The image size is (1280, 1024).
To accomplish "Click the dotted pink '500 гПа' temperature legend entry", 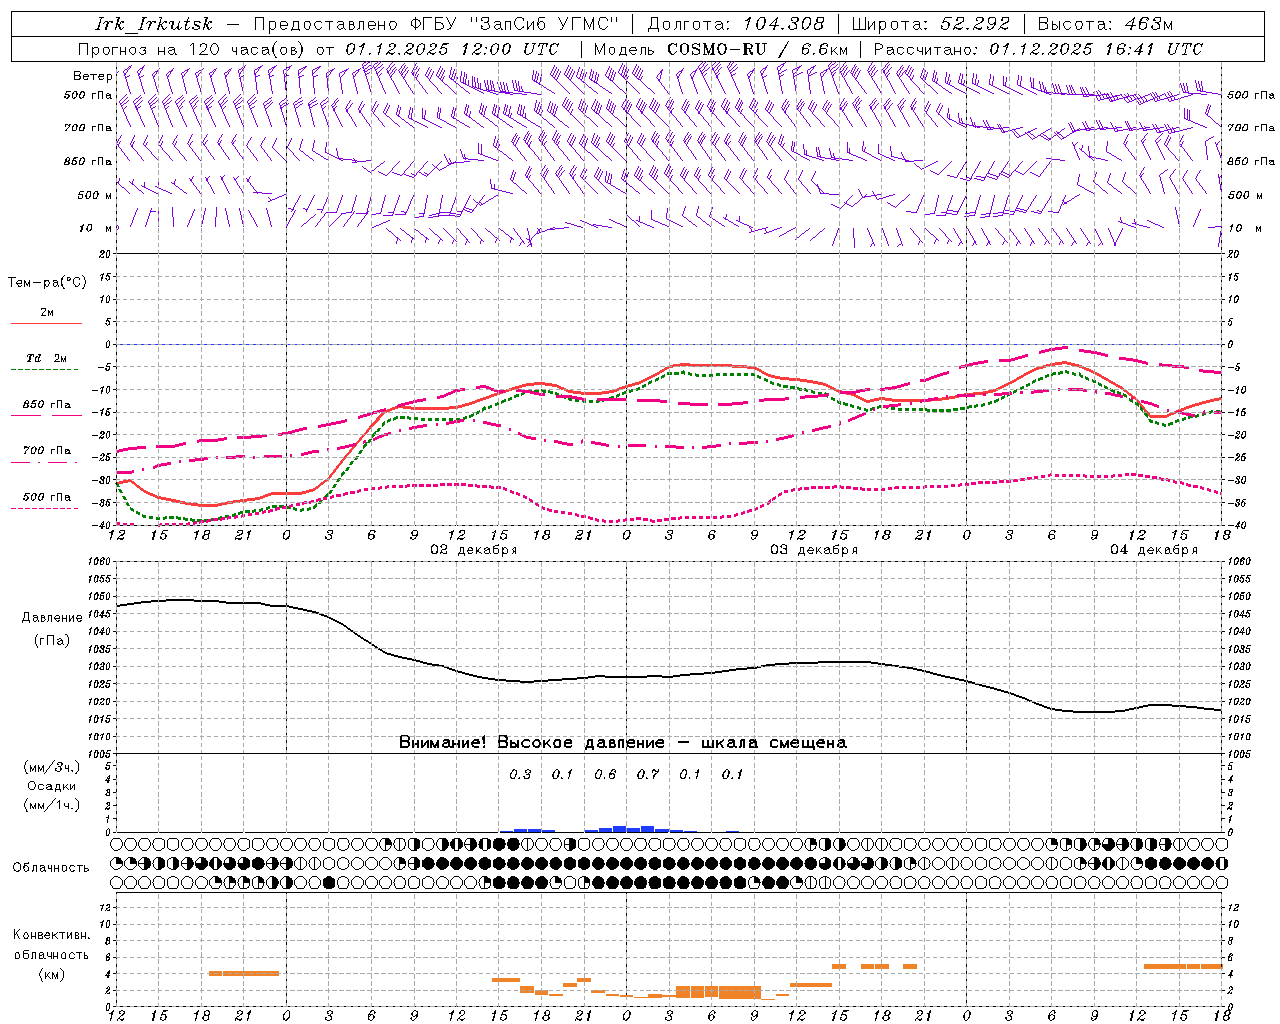I will click(x=46, y=501).
